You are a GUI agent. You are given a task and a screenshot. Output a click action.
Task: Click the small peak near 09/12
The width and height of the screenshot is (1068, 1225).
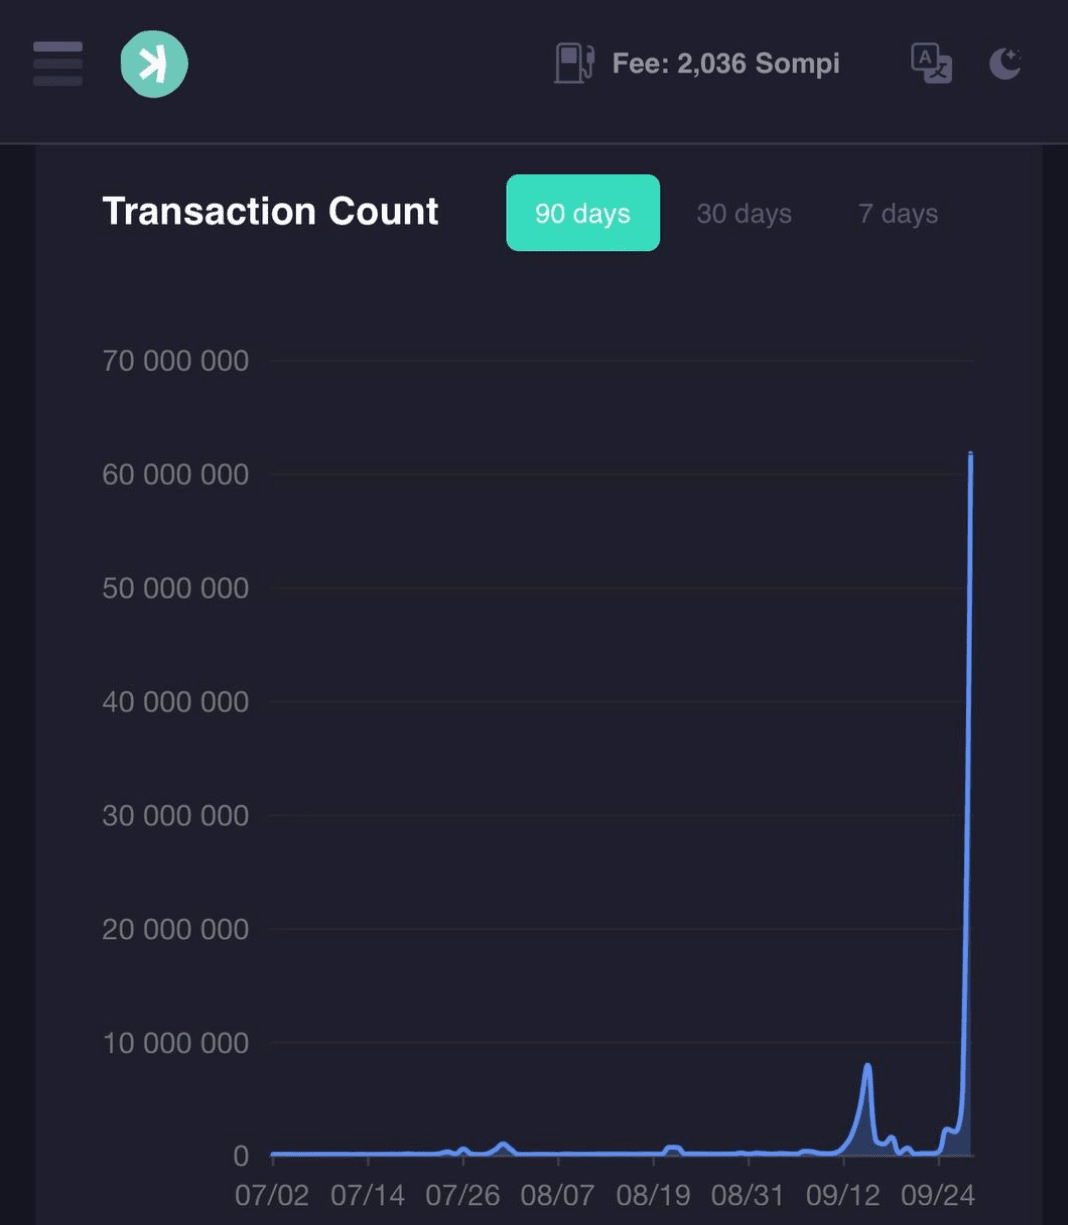(867, 1066)
